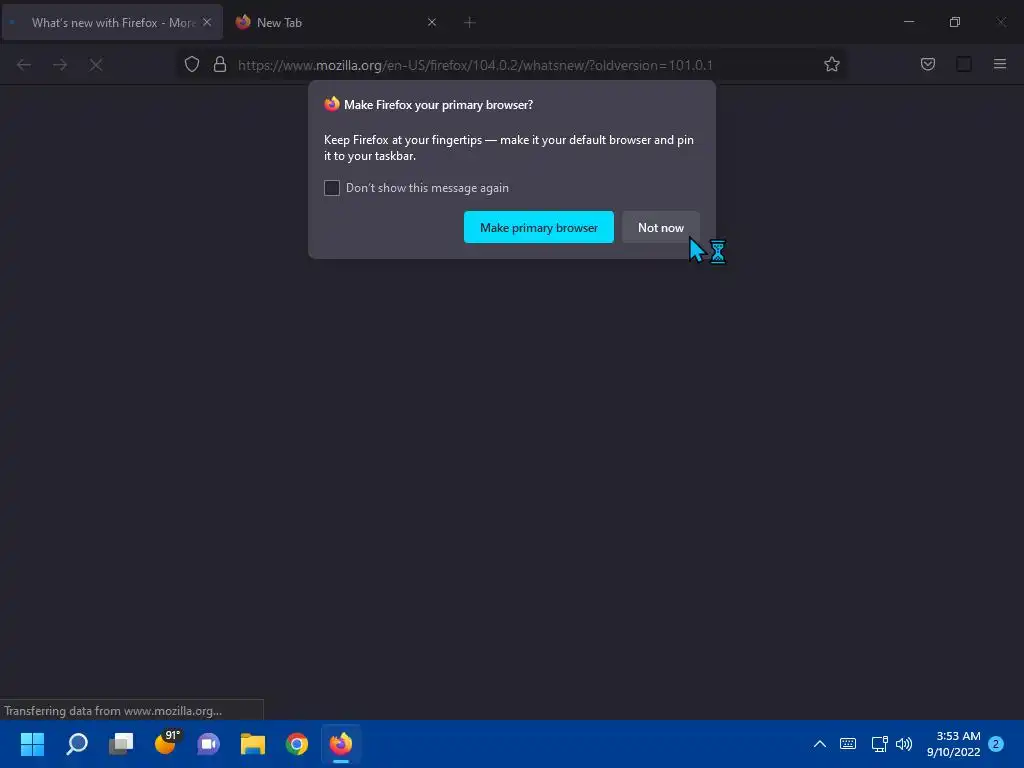This screenshot has height=768, width=1024.
Task: Open the weather widget showing 91°
Action: 167,743
